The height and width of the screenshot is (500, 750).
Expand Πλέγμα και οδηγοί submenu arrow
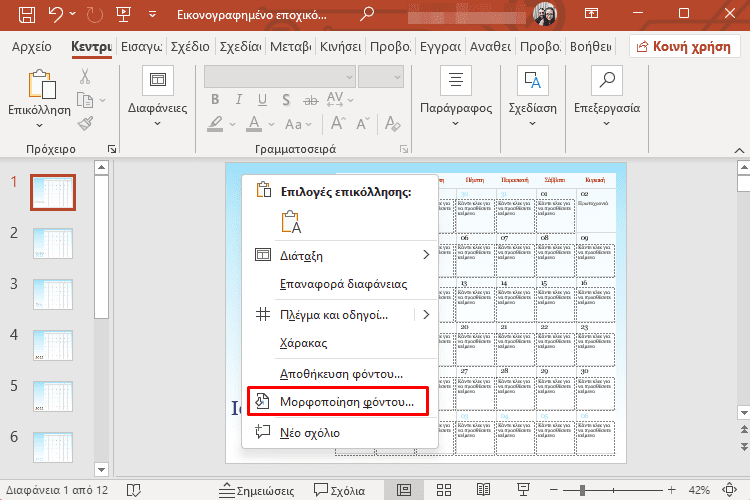[426, 314]
